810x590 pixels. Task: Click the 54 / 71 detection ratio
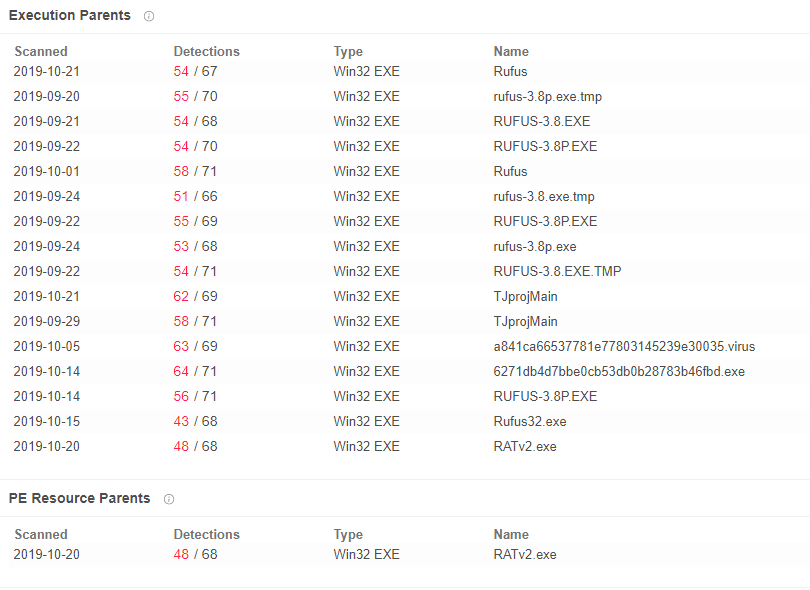pos(195,271)
